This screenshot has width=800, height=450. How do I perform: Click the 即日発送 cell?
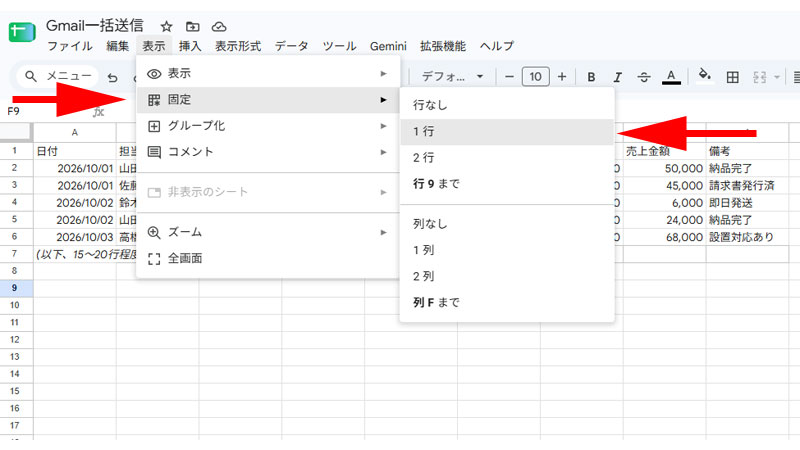pyautogui.click(x=747, y=203)
